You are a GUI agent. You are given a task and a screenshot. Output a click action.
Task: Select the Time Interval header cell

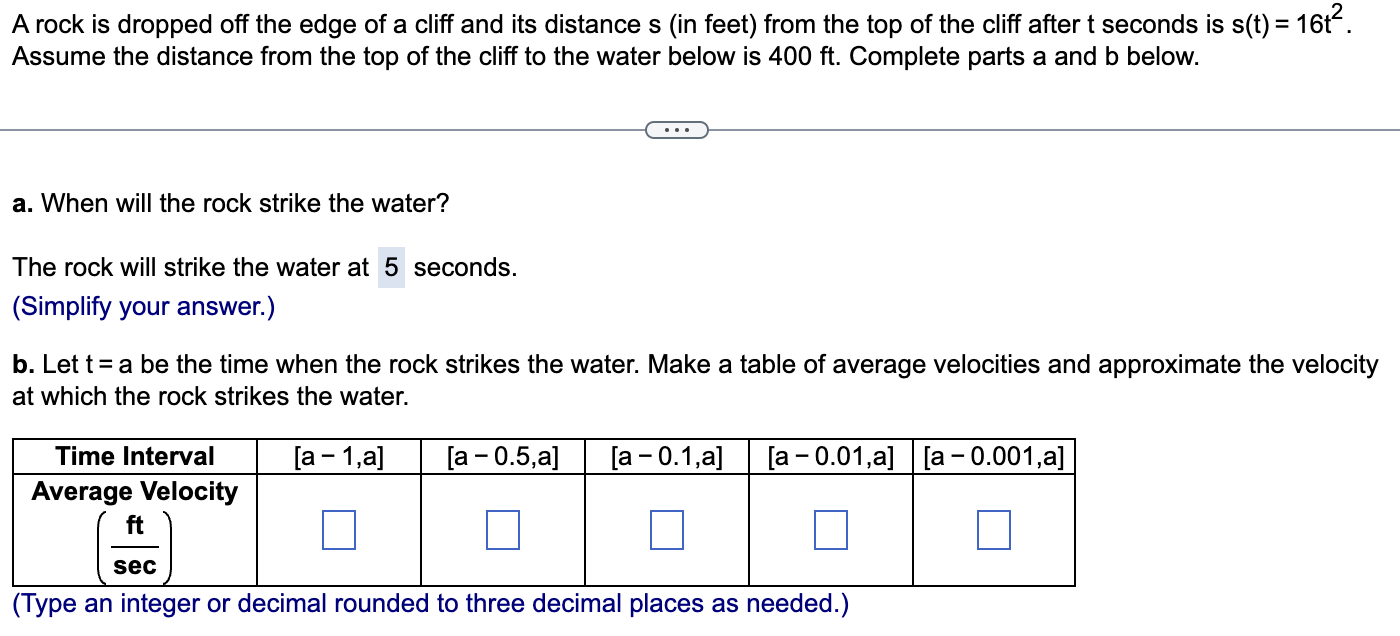pos(133,456)
